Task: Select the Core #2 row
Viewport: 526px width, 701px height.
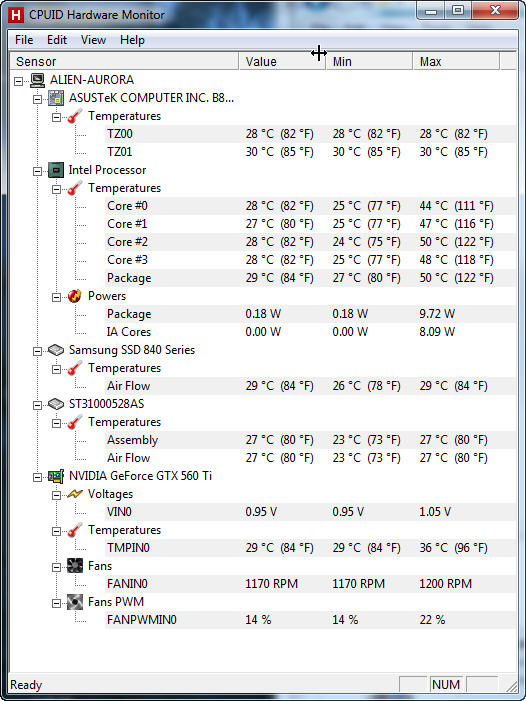Action: click(x=310, y=242)
